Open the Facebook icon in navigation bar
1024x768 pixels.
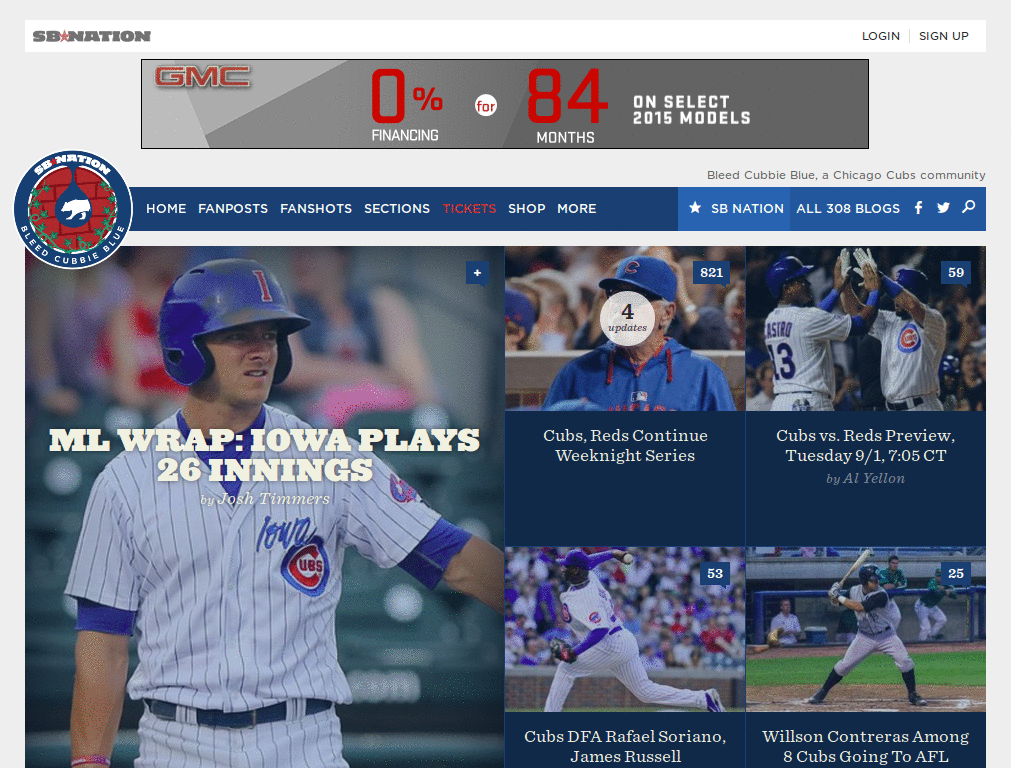918,208
